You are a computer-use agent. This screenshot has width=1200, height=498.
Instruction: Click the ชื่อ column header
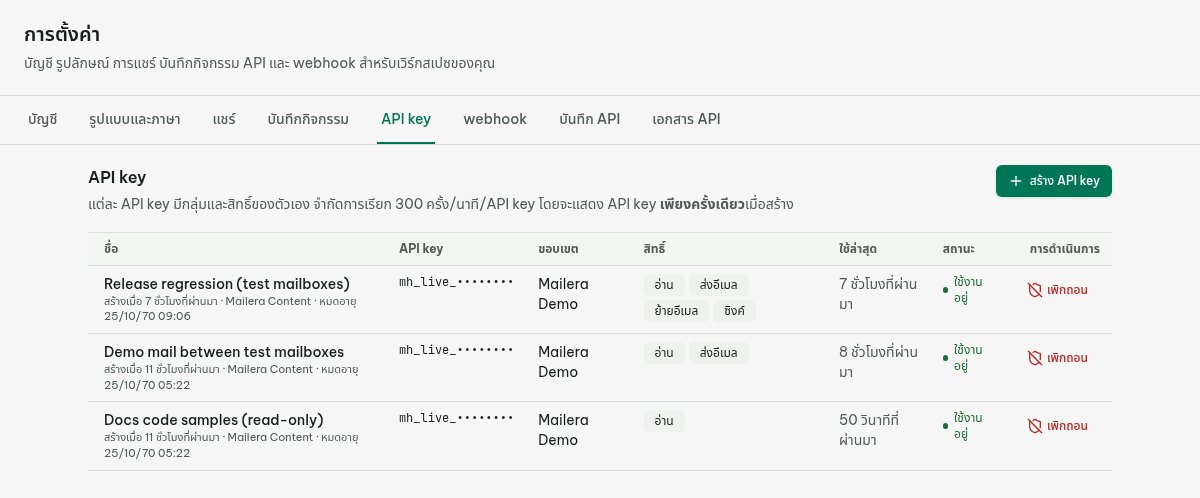point(111,247)
